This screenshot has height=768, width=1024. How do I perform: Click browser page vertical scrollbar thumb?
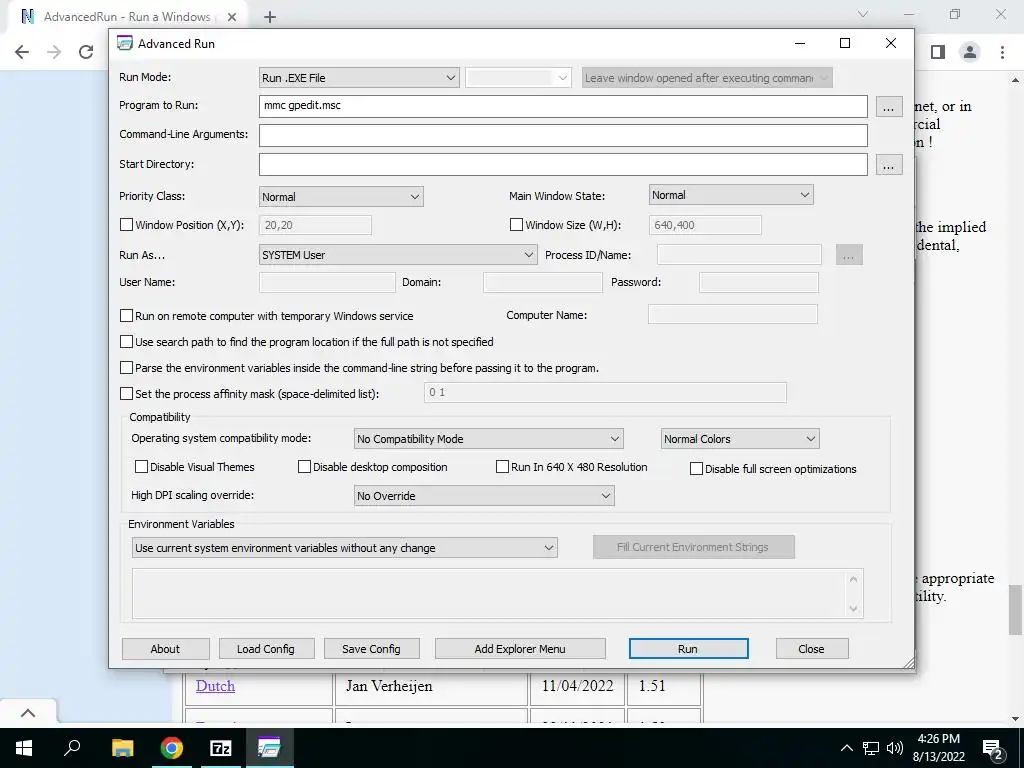point(1015,609)
